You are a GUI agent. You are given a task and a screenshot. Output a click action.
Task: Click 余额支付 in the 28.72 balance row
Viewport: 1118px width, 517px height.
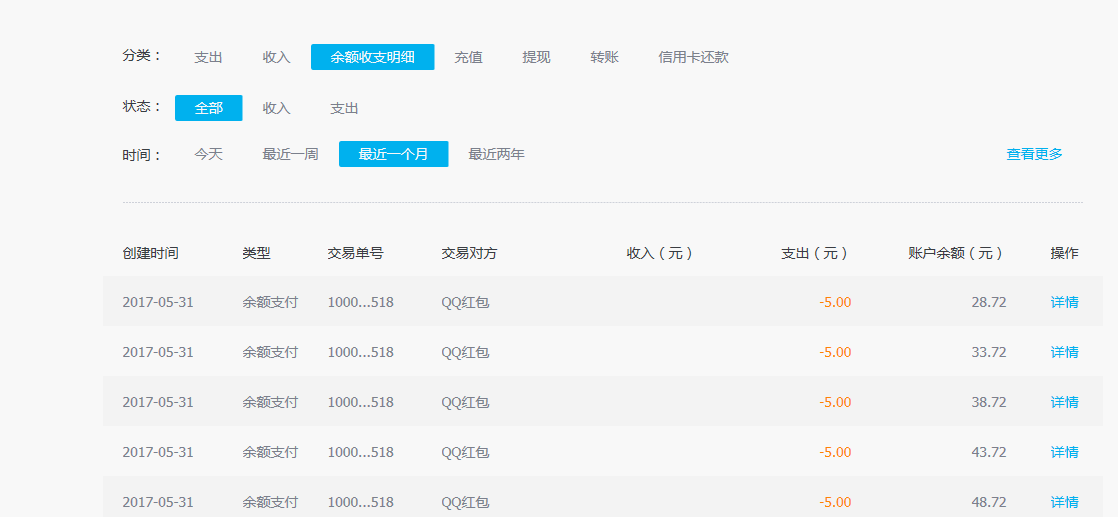[x=270, y=302]
